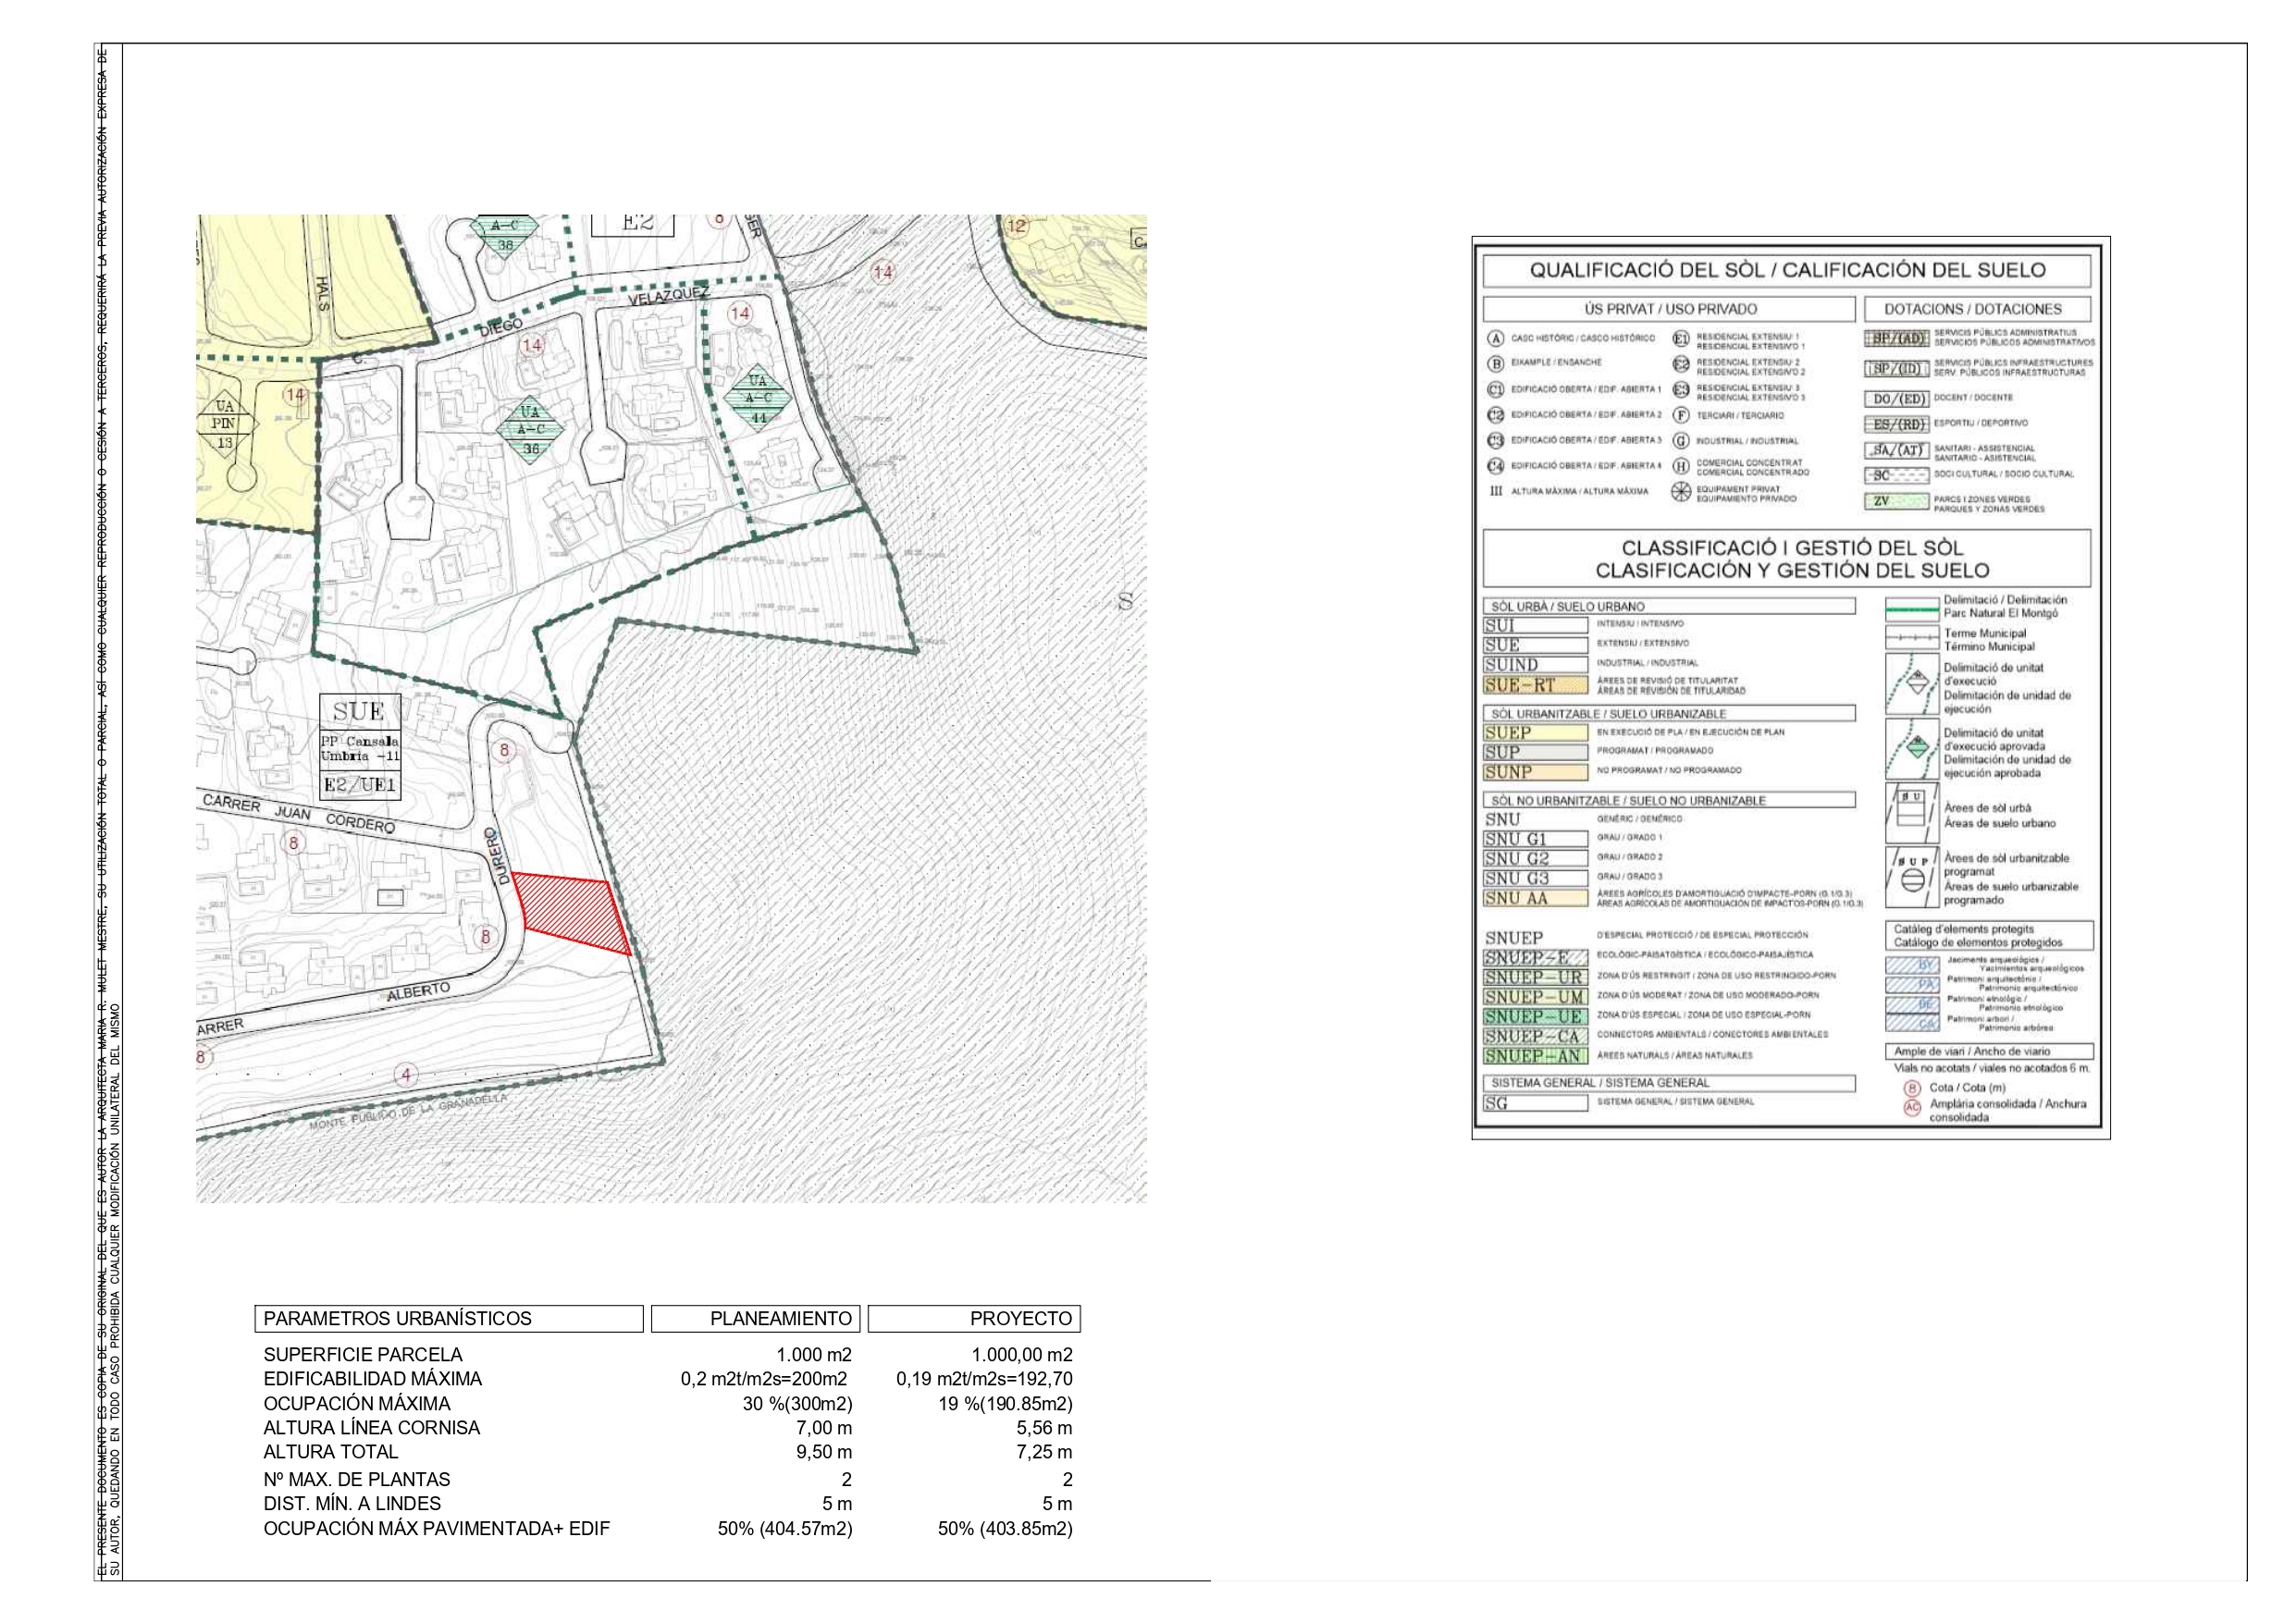Screen dimensions: 2296x1623
Task: Select the DO/(ED) Docent legend box
Action: tap(1896, 398)
